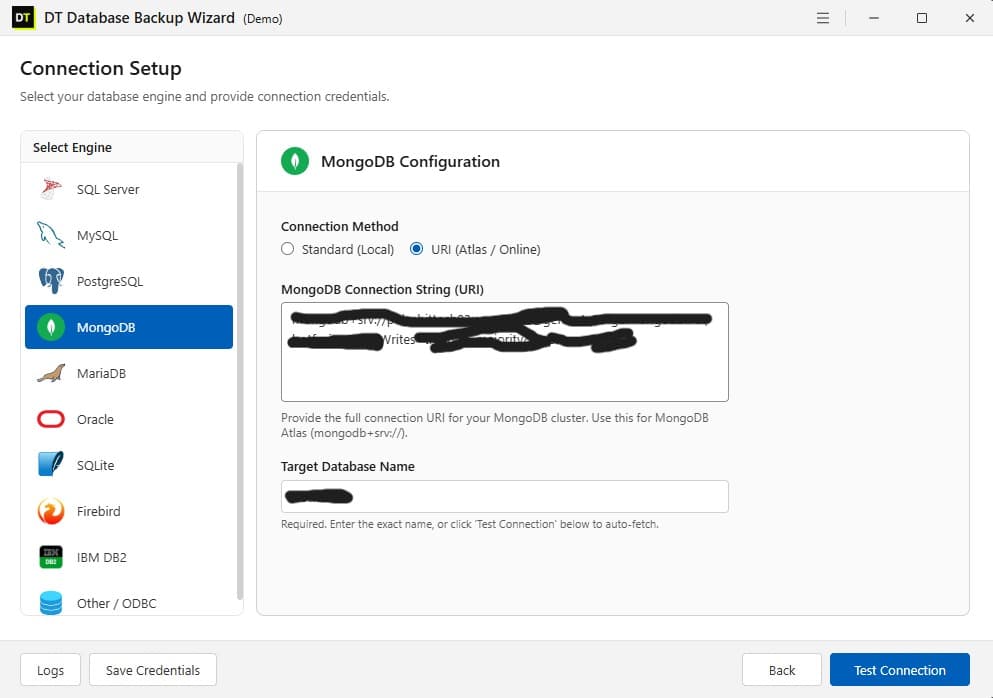Click the Other / ODBC database cylinder icon

[x=51, y=602]
